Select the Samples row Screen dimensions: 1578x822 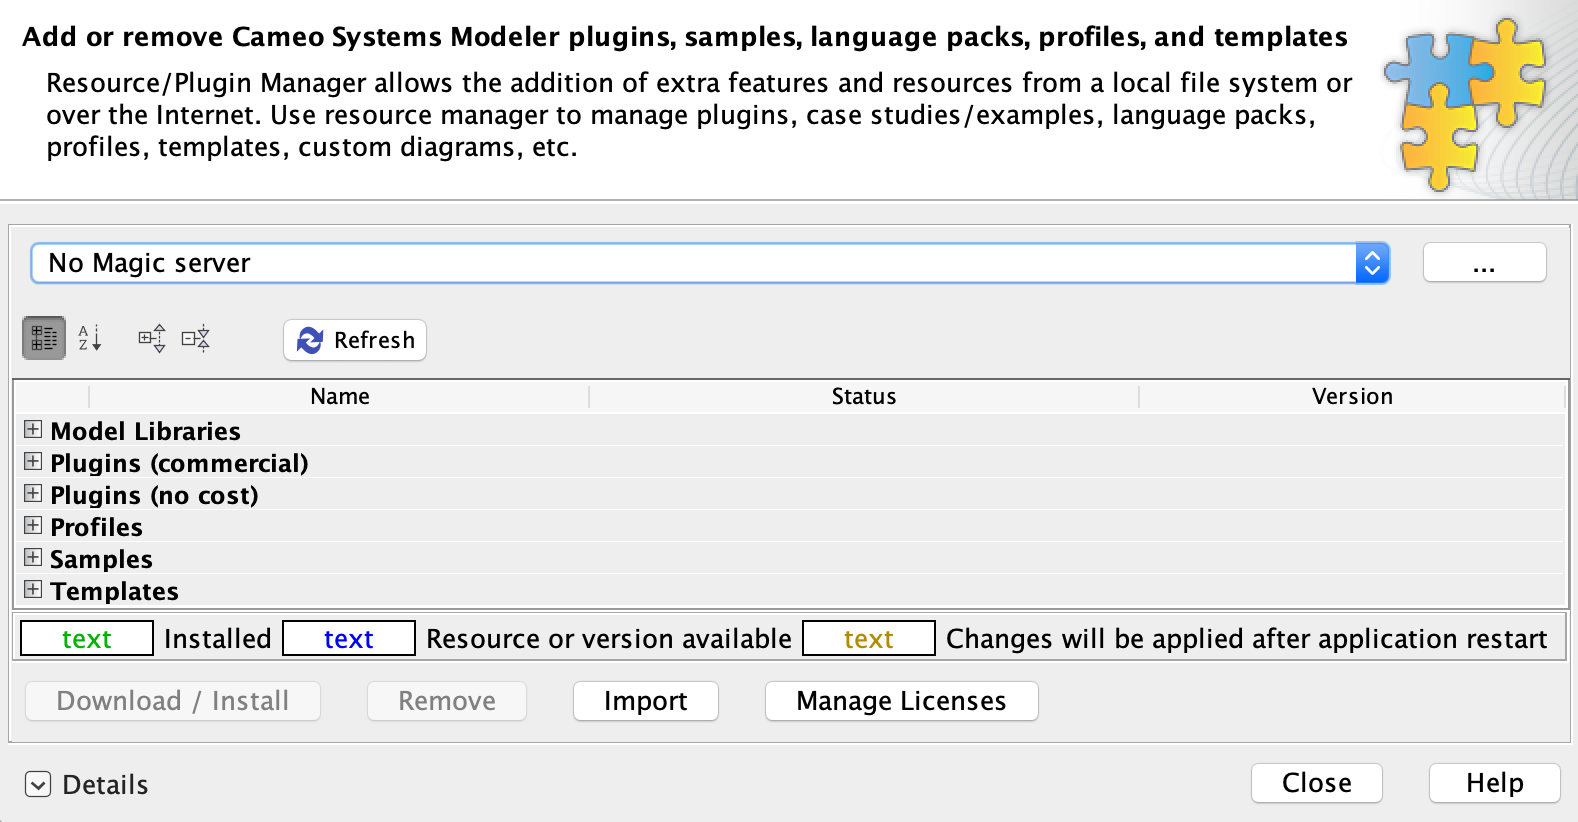(790, 559)
